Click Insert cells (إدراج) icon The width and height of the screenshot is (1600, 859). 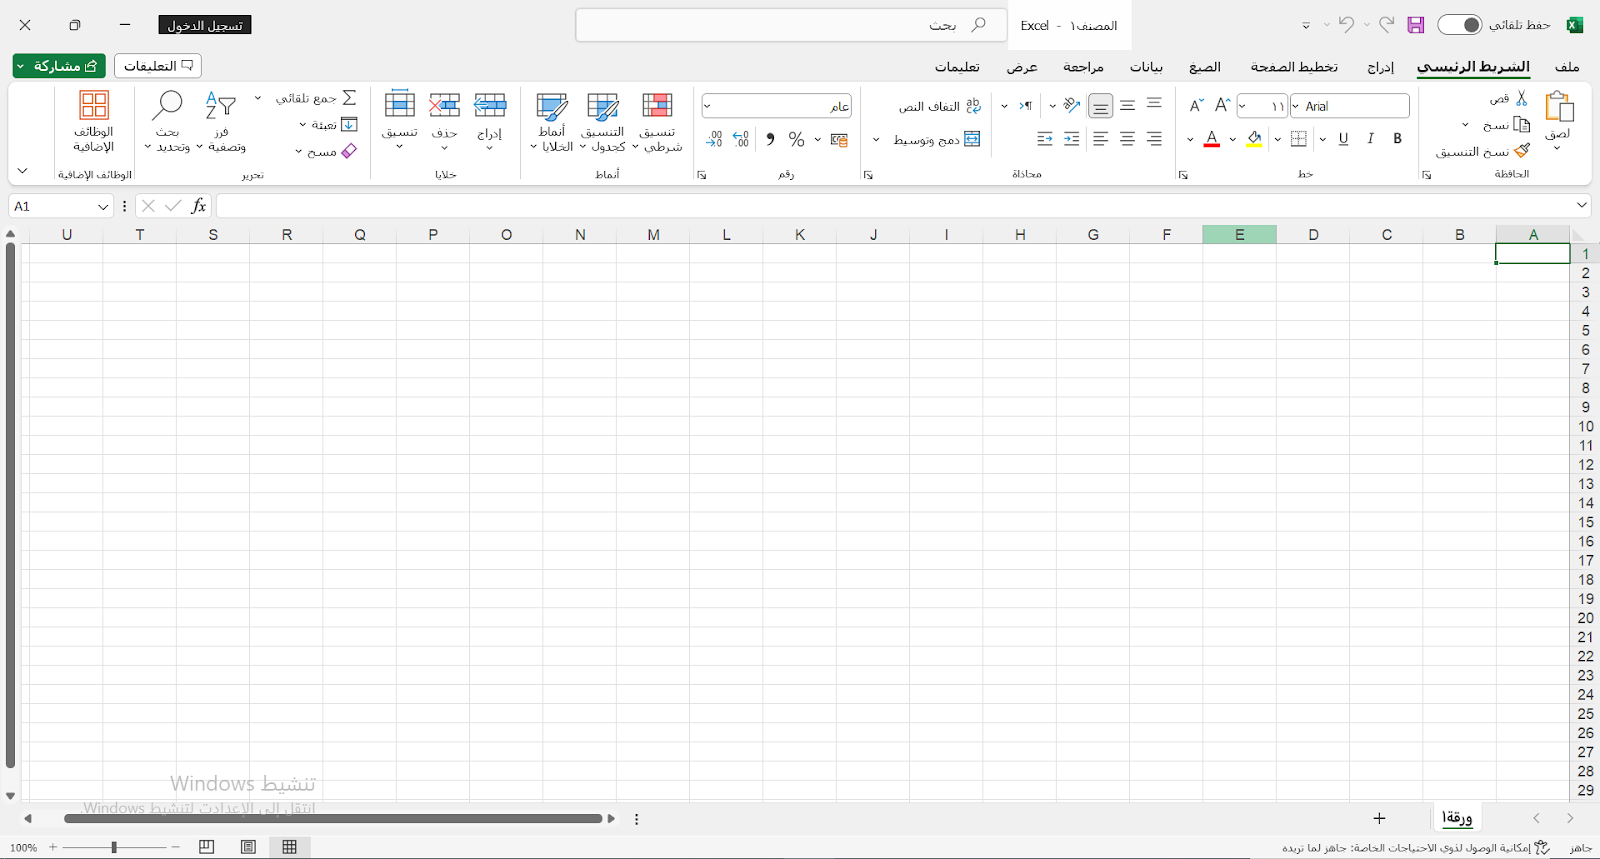point(490,104)
